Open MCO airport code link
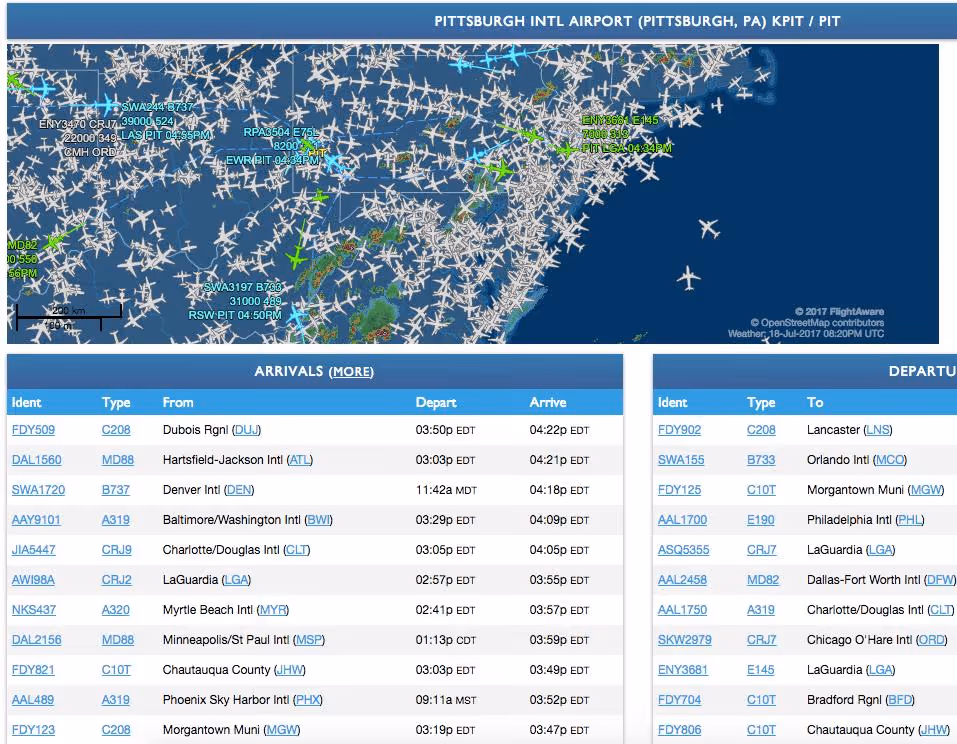The width and height of the screenshot is (957, 744). (890, 460)
